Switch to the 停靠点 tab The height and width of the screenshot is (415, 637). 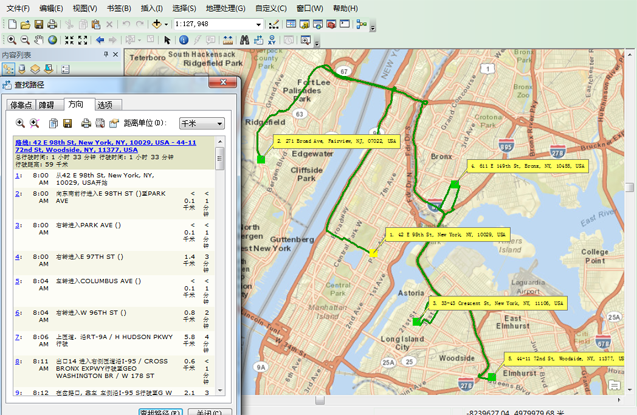(x=21, y=104)
